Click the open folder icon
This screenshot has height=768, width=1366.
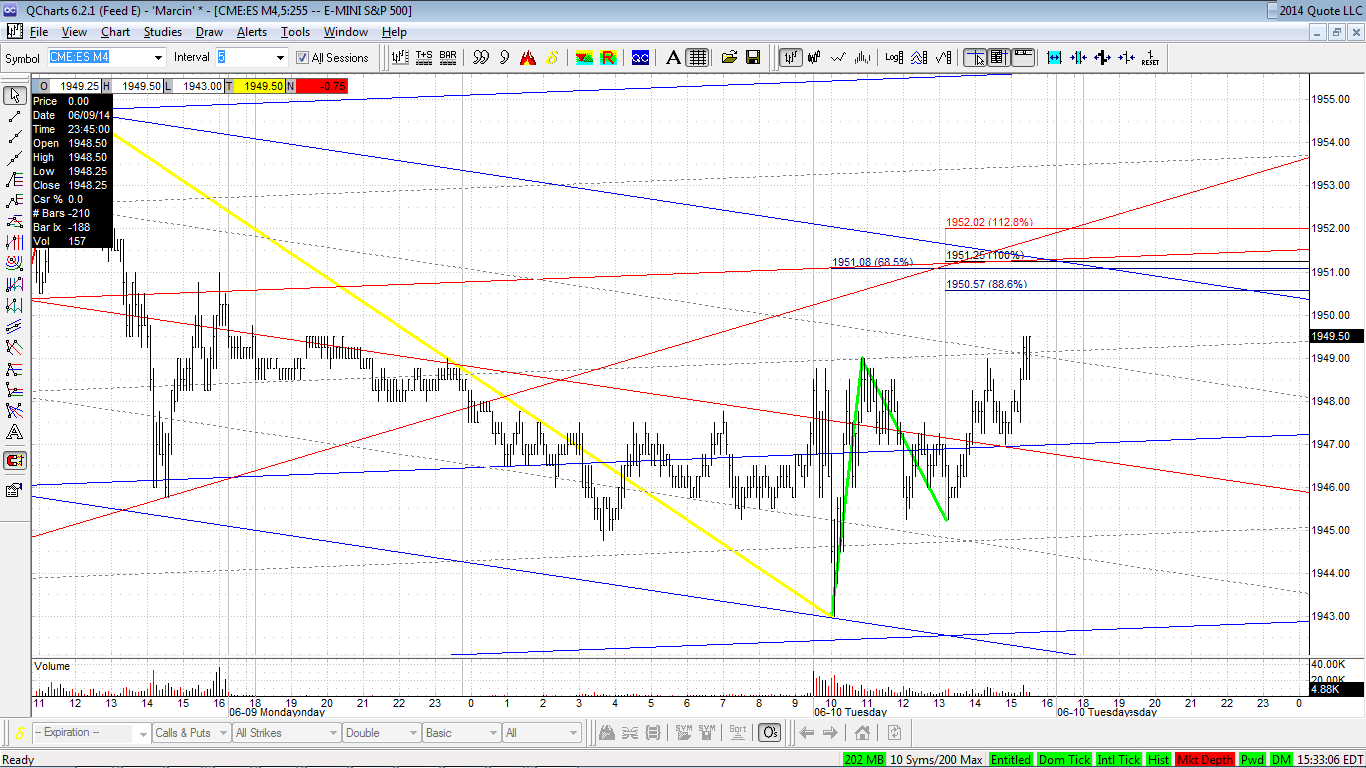(x=729, y=57)
